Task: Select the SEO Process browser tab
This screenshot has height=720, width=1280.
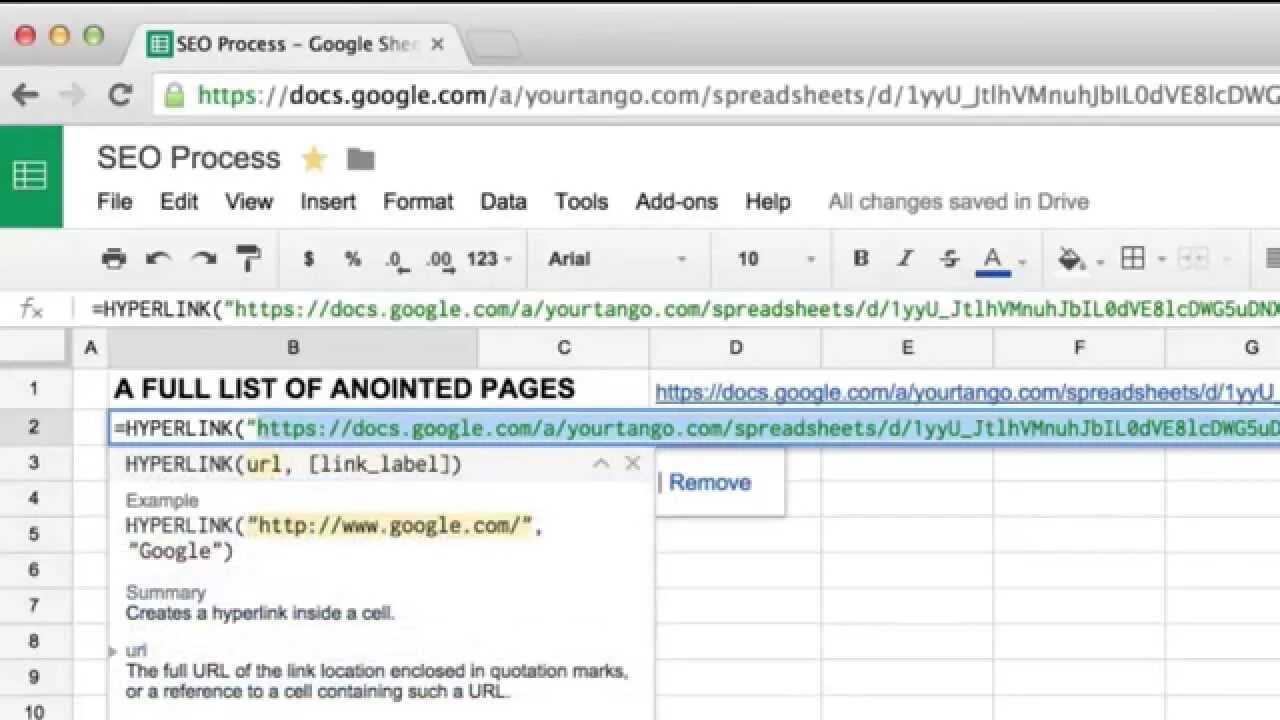Action: point(295,44)
